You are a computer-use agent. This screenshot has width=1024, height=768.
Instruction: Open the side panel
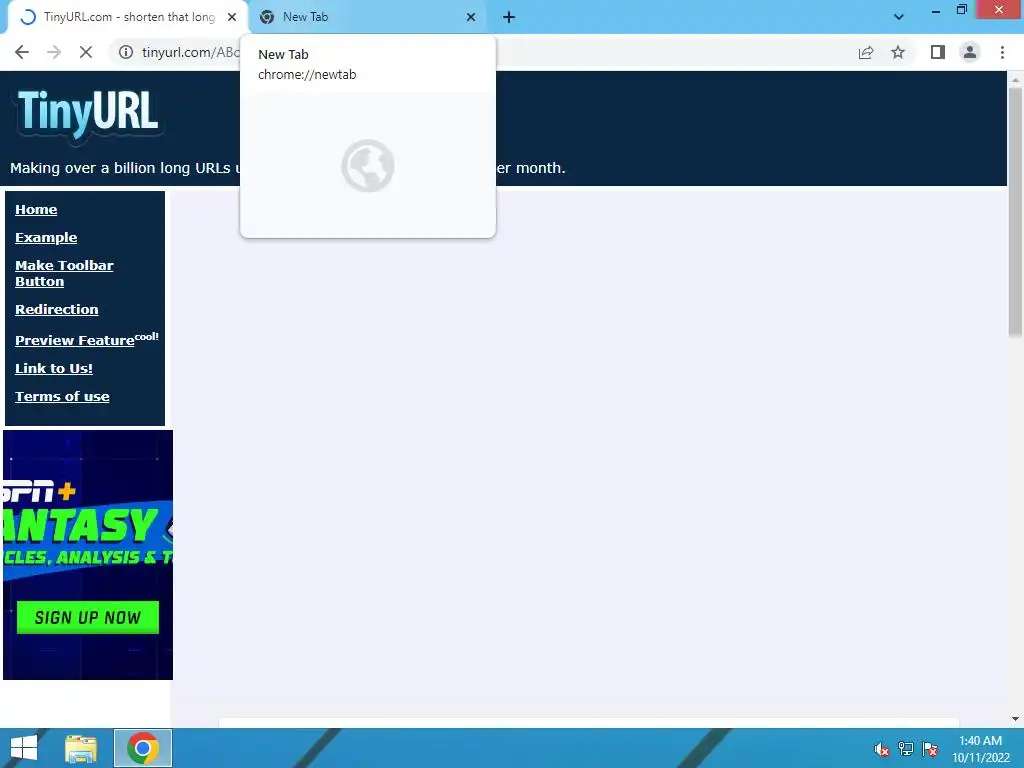pos(938,52)
